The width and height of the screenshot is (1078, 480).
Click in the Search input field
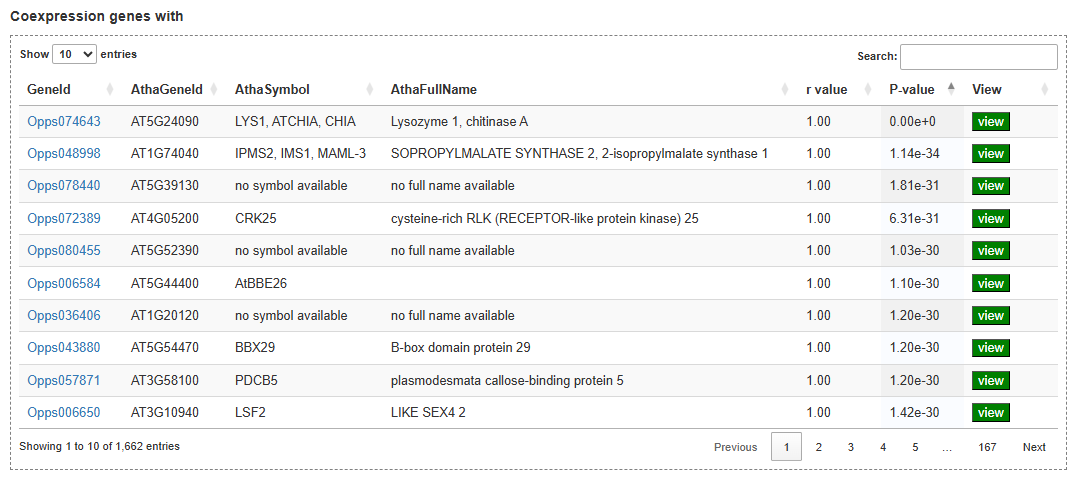coord(978,57)
